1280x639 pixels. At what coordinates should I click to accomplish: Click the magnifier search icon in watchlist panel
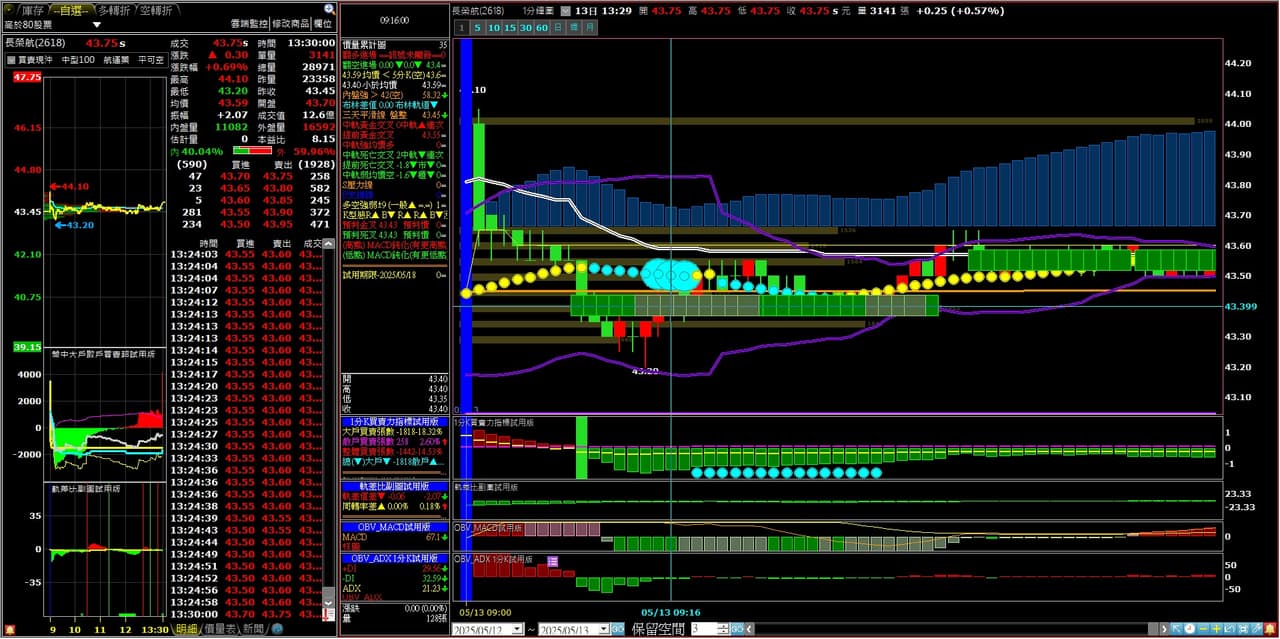(329, 9)
